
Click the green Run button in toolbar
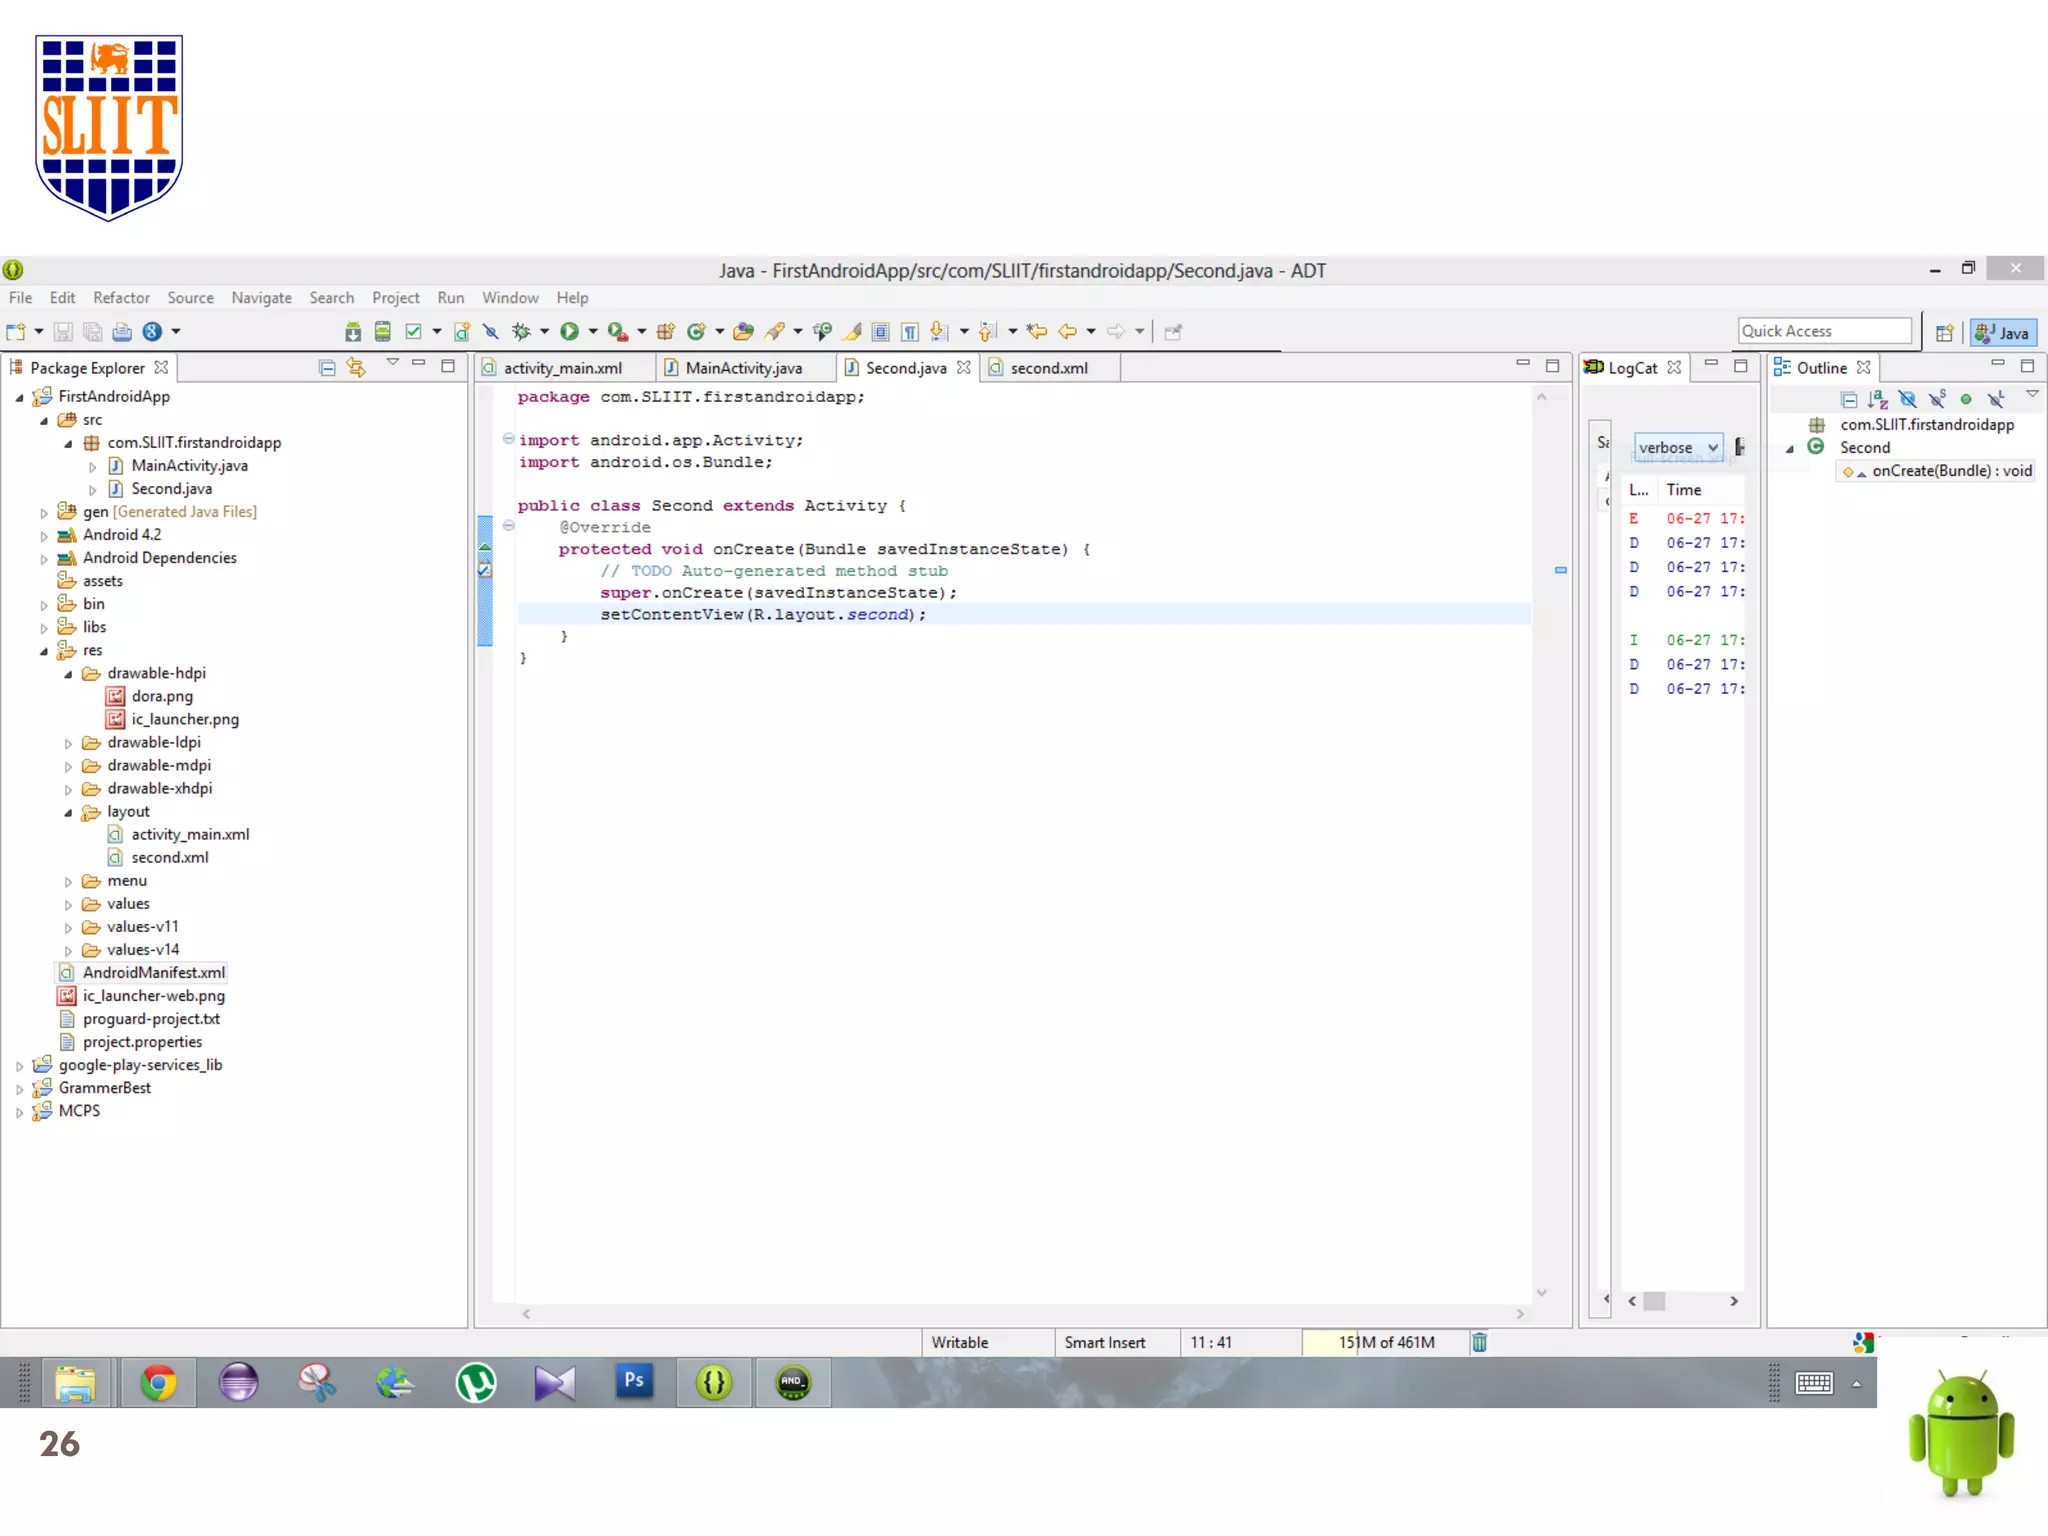569,331
